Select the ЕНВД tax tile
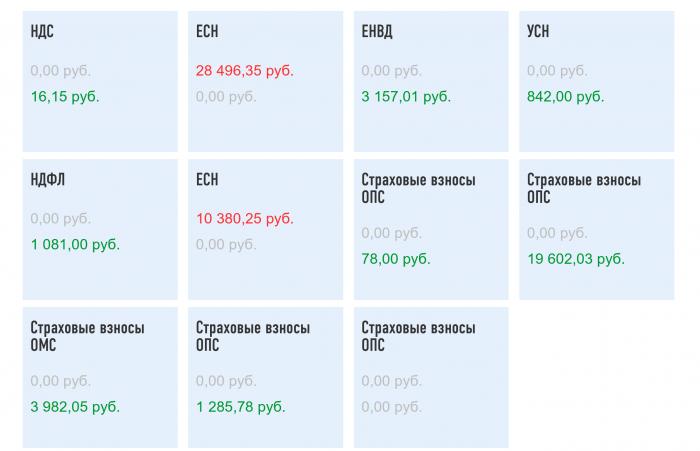This screenshot has width=700, height=451. point(431,81)
